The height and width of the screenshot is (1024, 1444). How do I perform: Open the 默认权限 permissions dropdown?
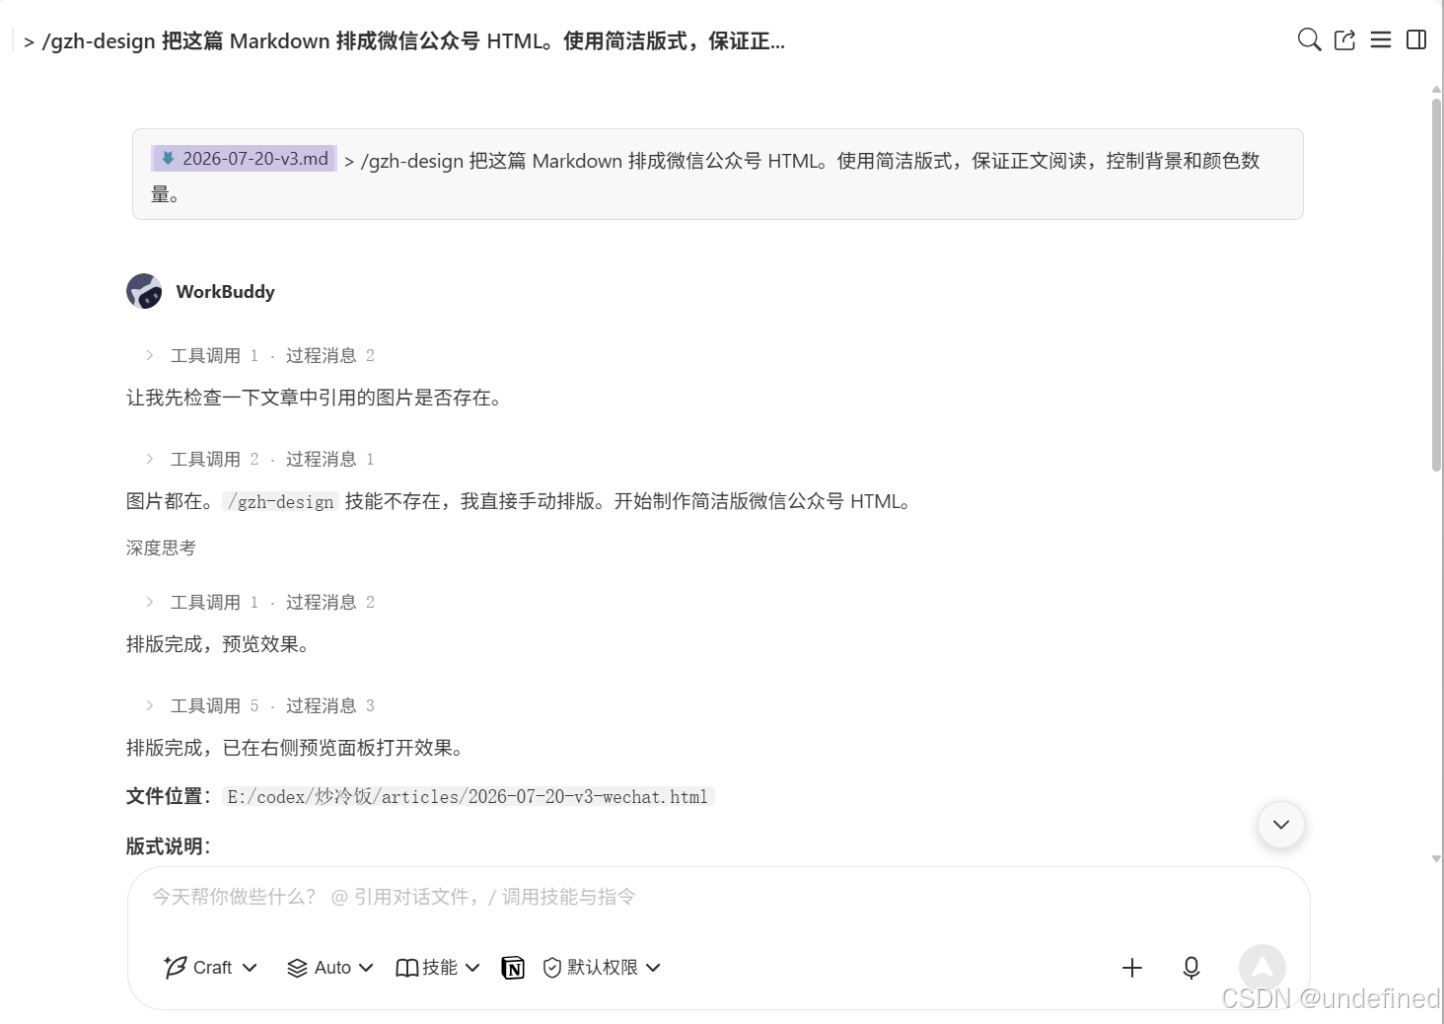[x=601, y=967]
